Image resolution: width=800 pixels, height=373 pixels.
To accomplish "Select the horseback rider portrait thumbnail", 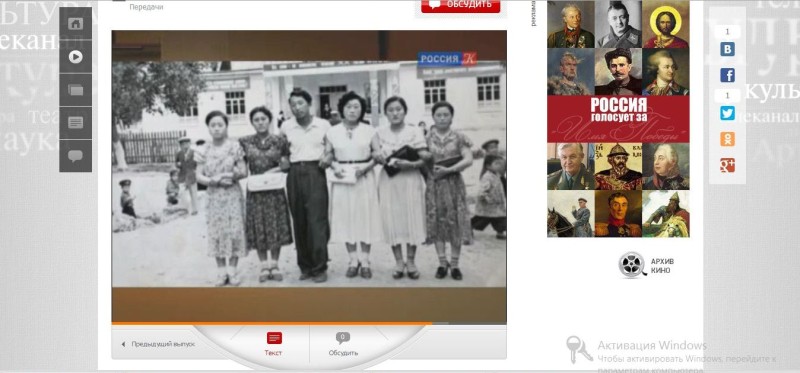I will point(571,213).
